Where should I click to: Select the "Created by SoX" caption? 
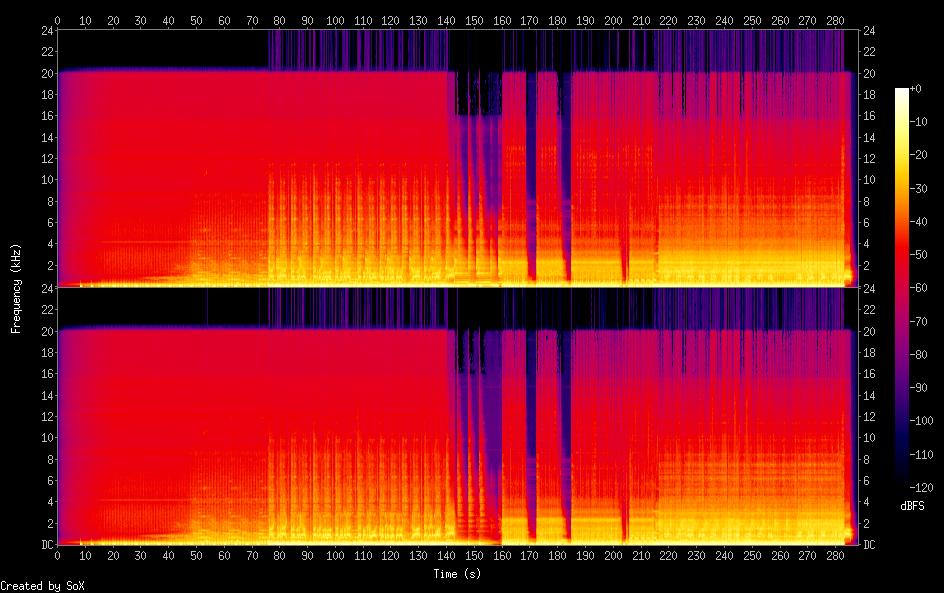pyautogui.click(x=42, y=586)
